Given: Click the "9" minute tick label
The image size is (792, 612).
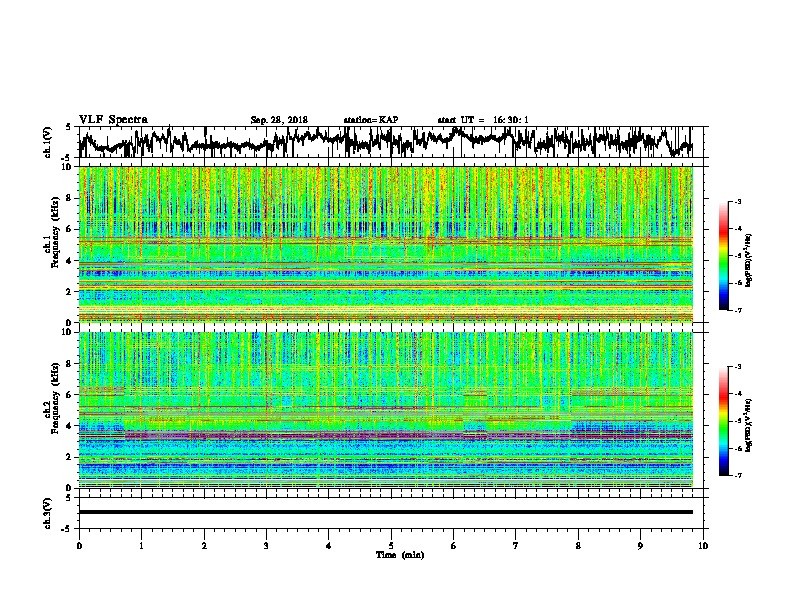Looking at the screenshot, I should [x=640, y=546].
